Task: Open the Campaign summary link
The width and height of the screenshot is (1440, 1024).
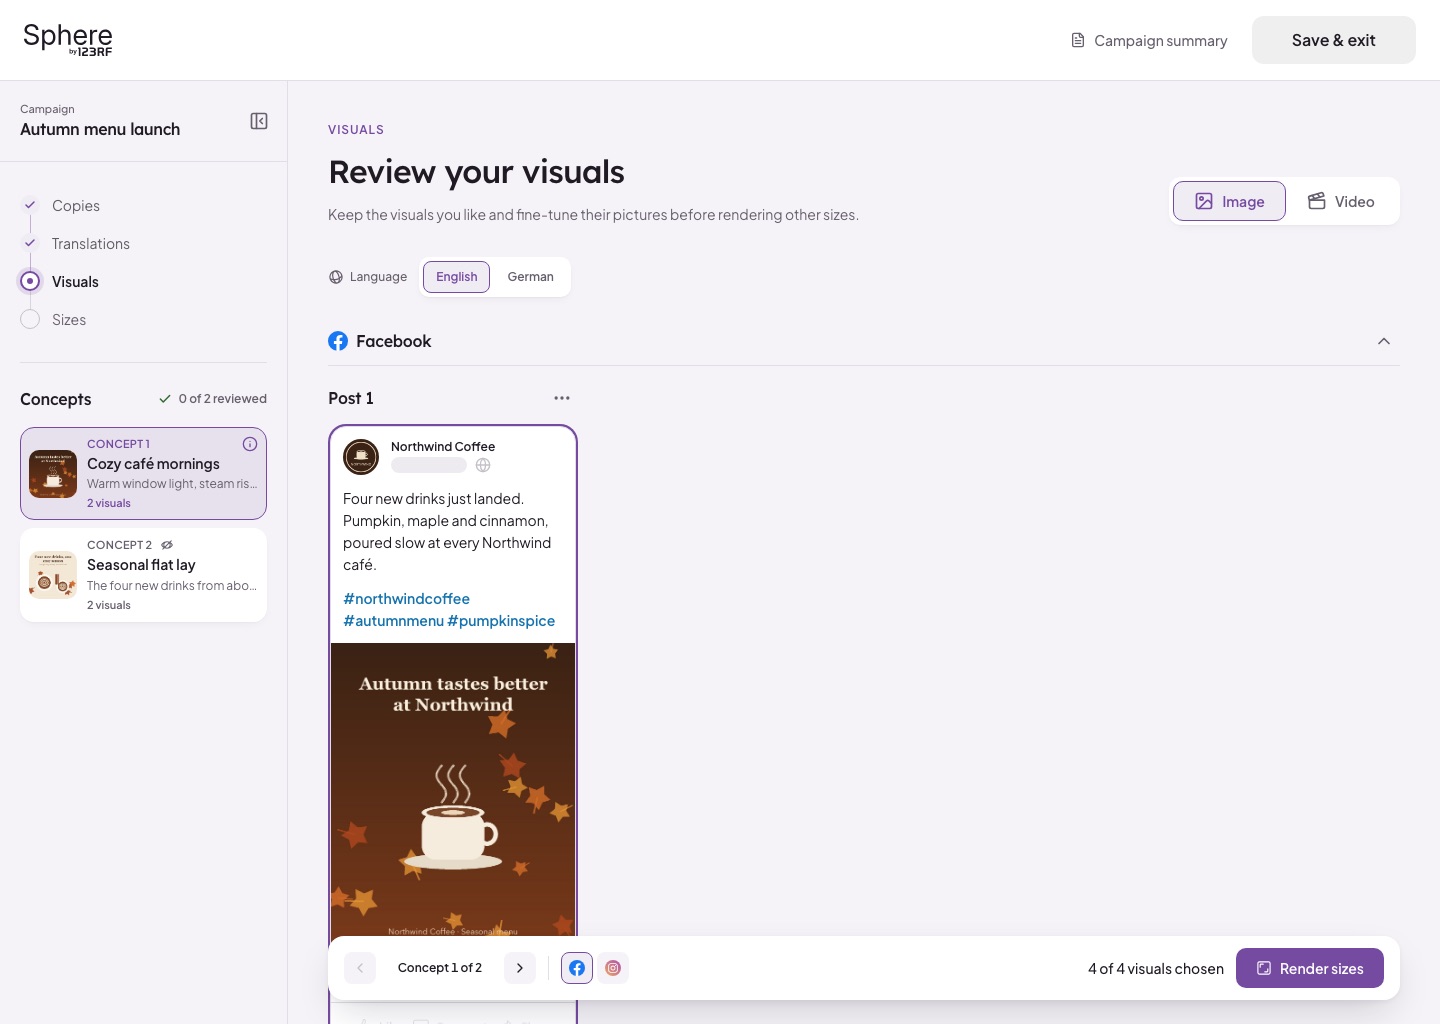Action: pos(1149,40)
